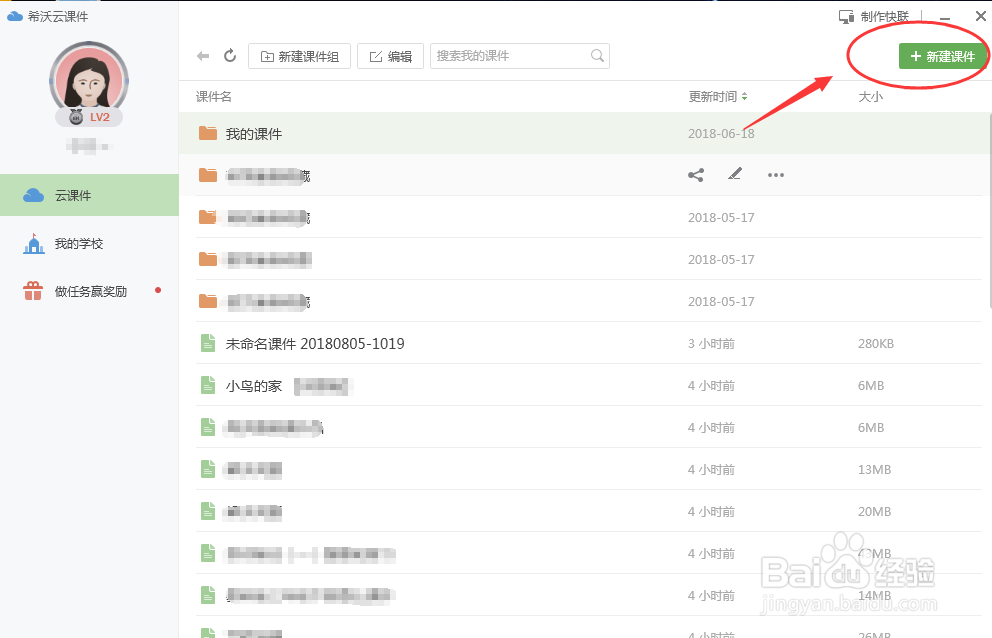Click the refresh icon in the toolbar
The height and width of the screenshot is (638, 992).
[230, 56]
